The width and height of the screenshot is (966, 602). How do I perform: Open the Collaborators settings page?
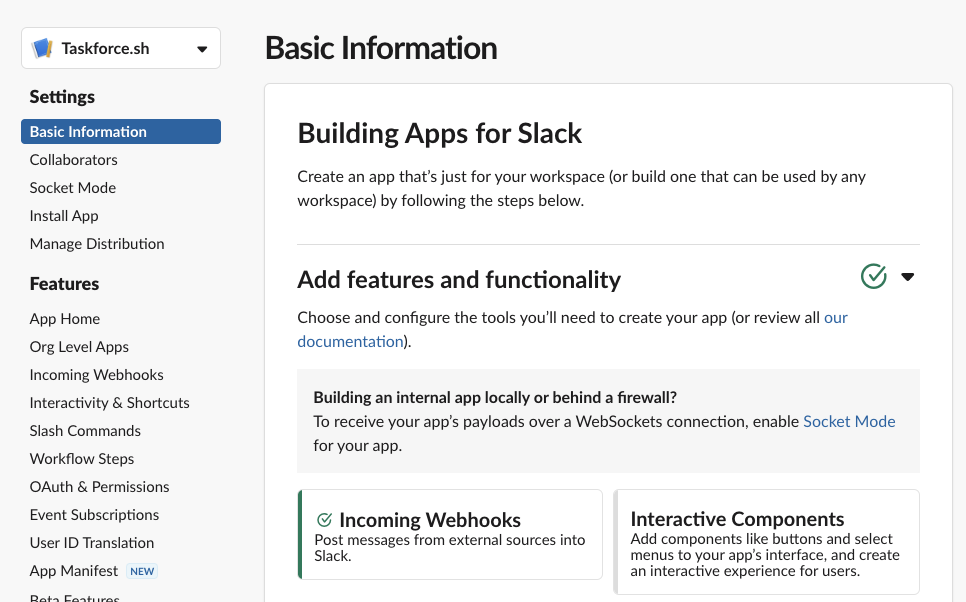73,160
